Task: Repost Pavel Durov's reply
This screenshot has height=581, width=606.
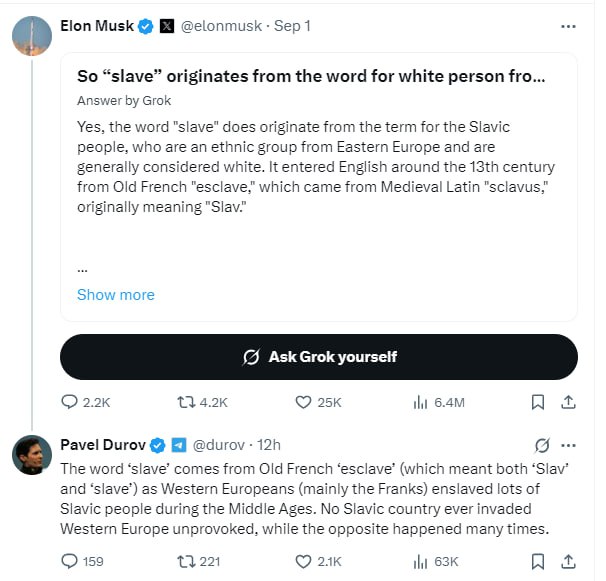Action: pyautogui.click(x=199, y=561)
